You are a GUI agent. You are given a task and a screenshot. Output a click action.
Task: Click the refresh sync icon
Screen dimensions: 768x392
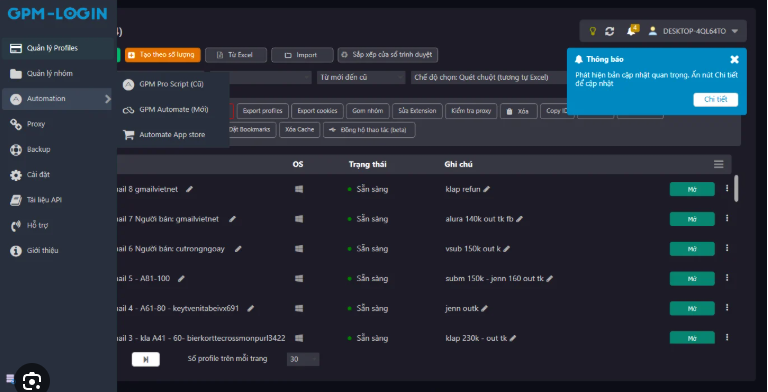tap(609, 31)
